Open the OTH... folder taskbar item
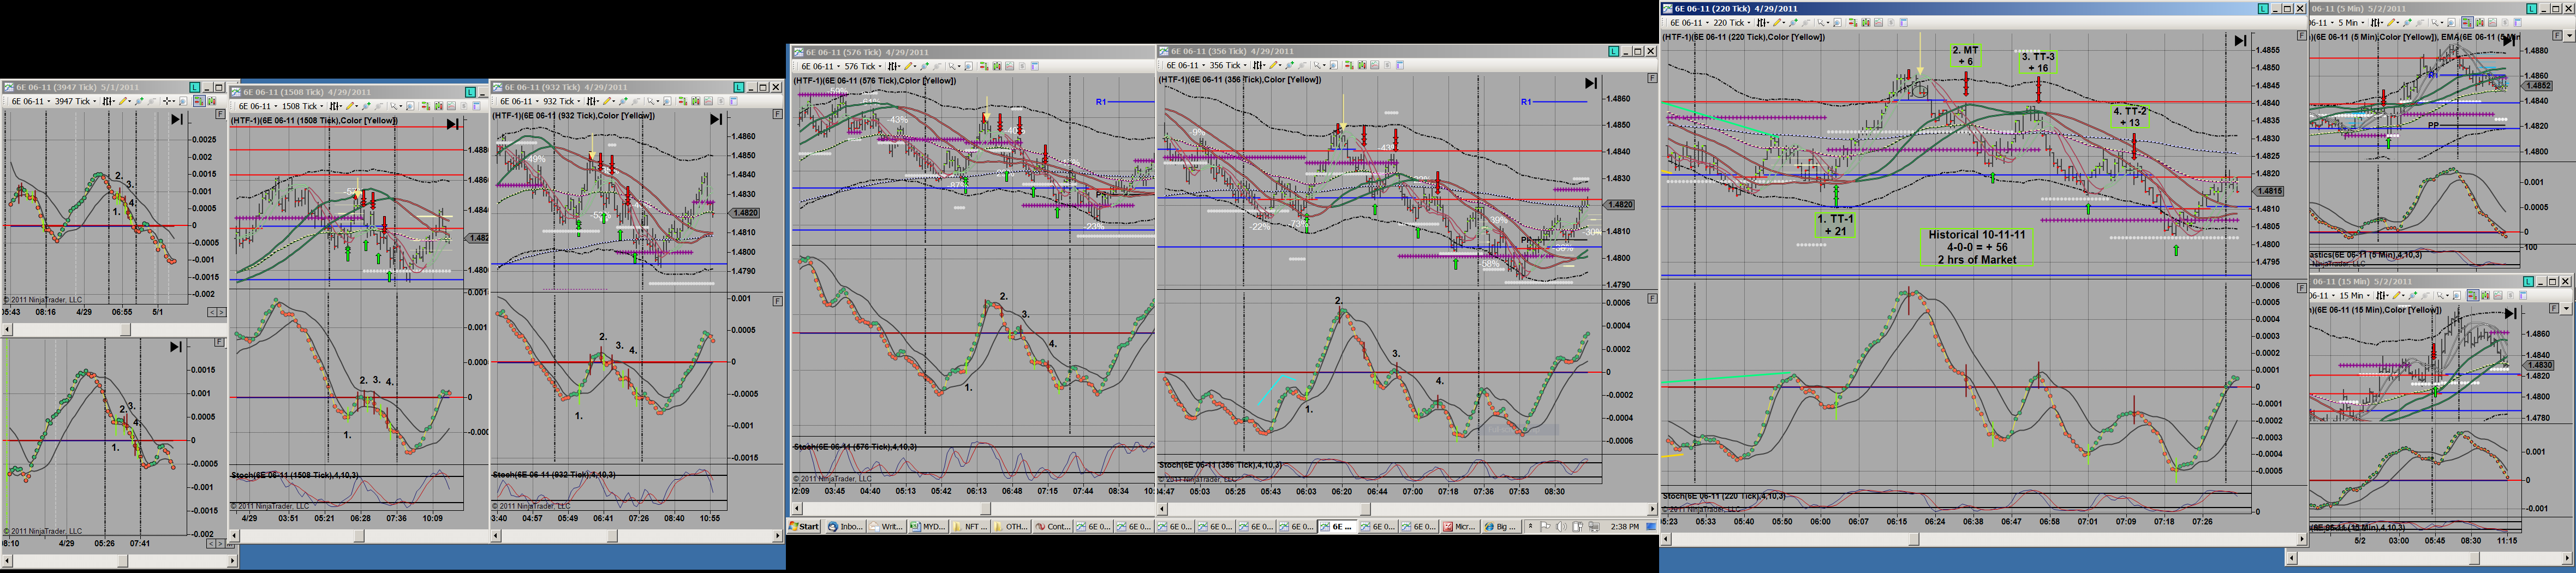The width and height of the screenshot is (2576, 573). (x=1011, y=526)
